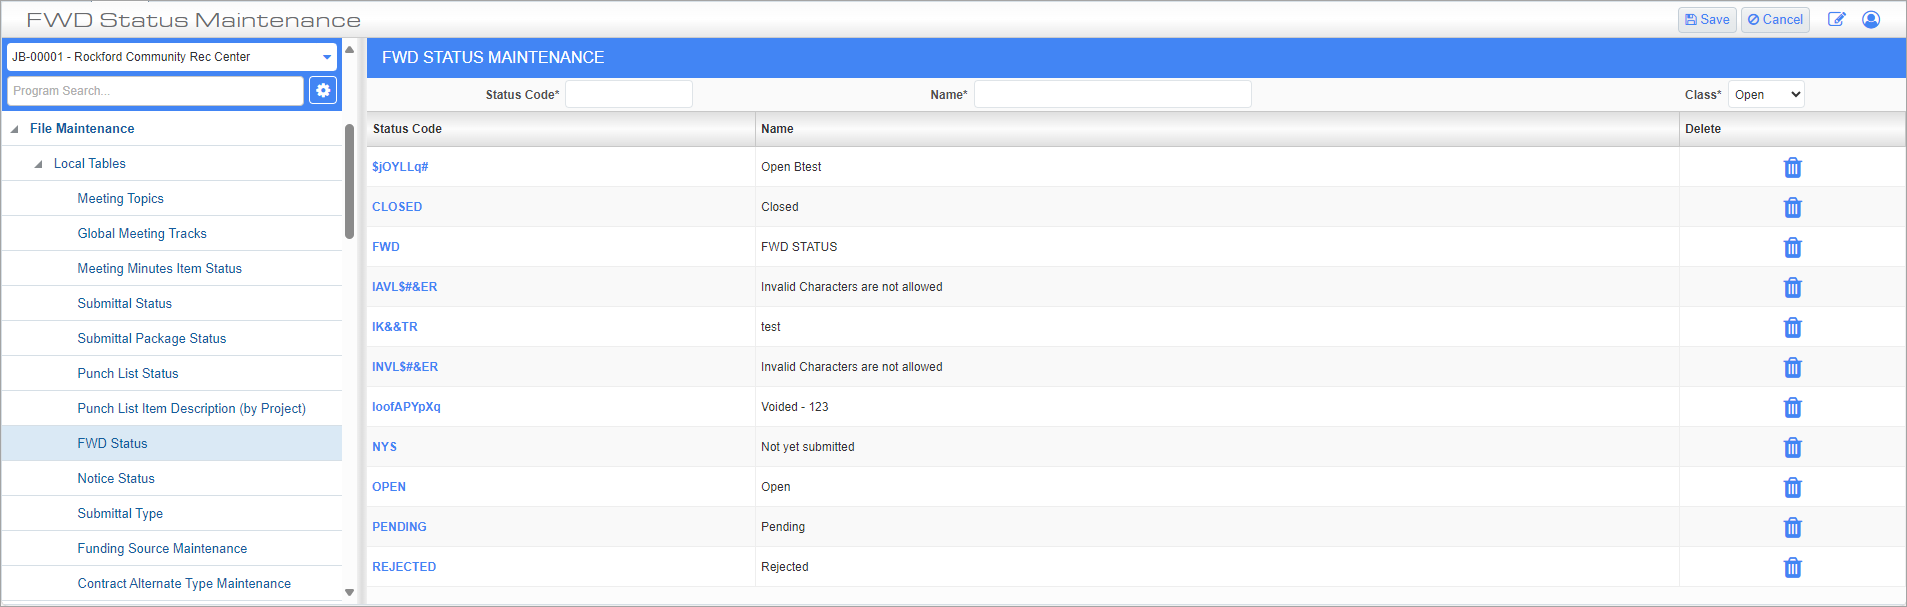Delete the CLOSED status row

coord(1792,207)
